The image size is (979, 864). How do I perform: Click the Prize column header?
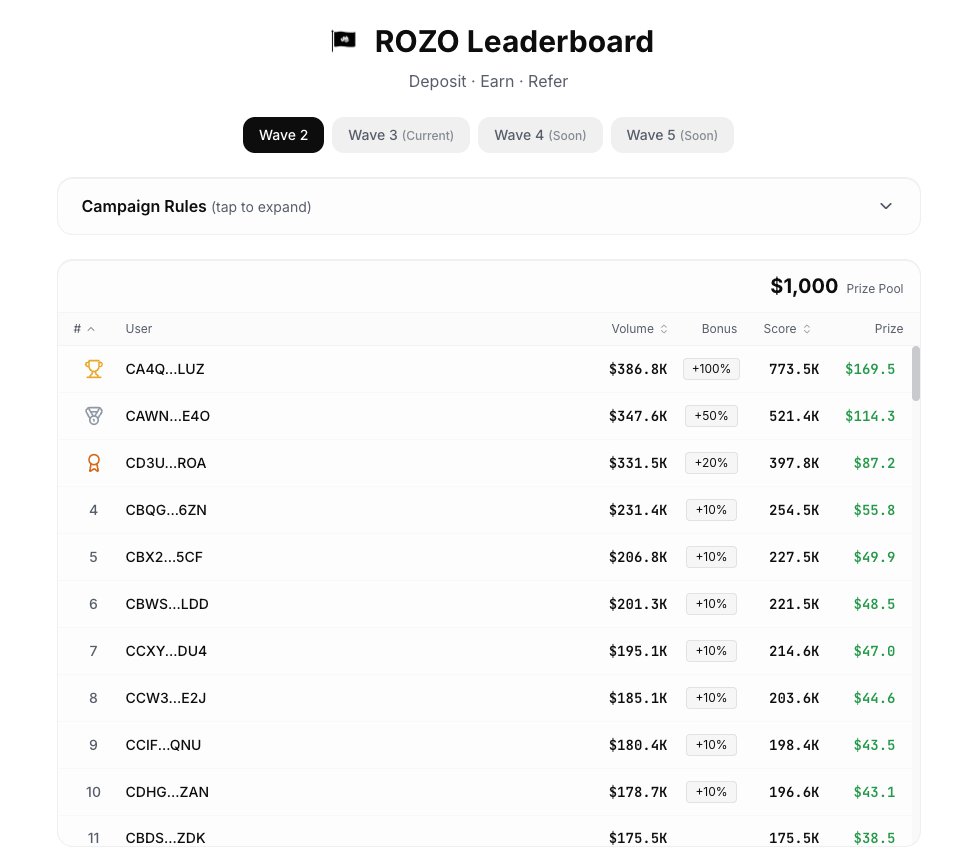[888, 329]
